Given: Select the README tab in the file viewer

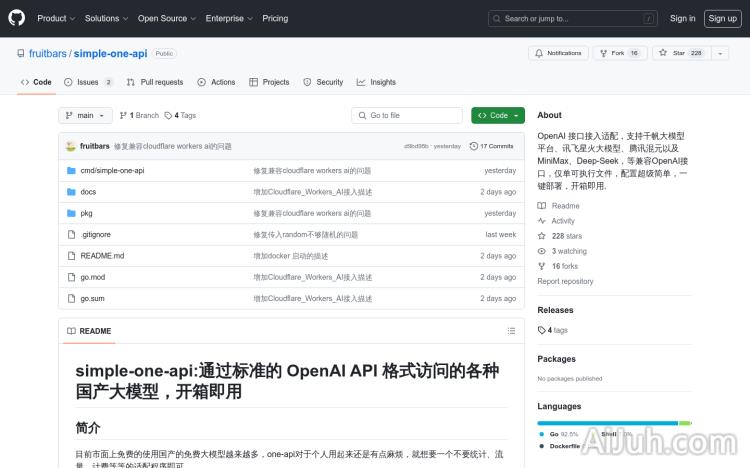Looking at the screenshot, I should coord(89,331).
